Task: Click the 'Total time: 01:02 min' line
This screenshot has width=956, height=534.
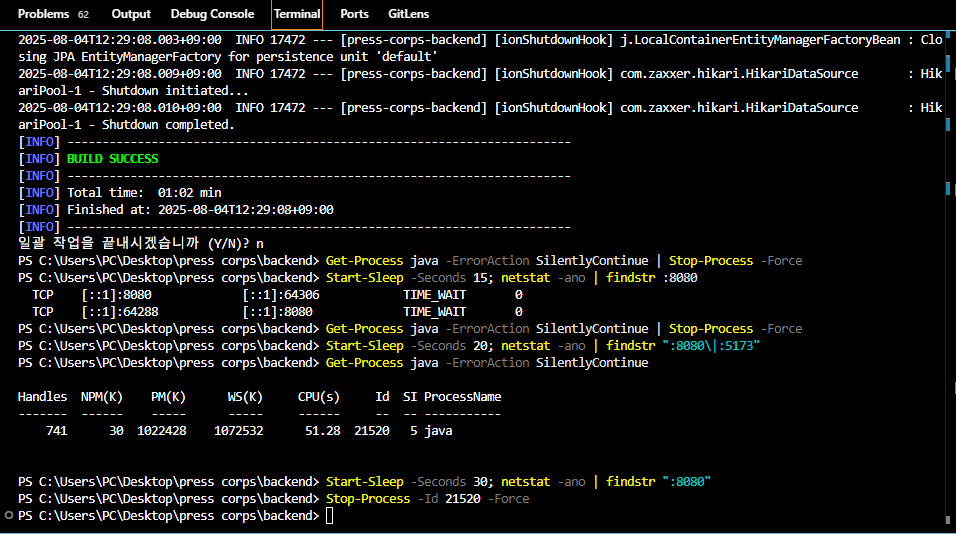Action: (144, 193)
